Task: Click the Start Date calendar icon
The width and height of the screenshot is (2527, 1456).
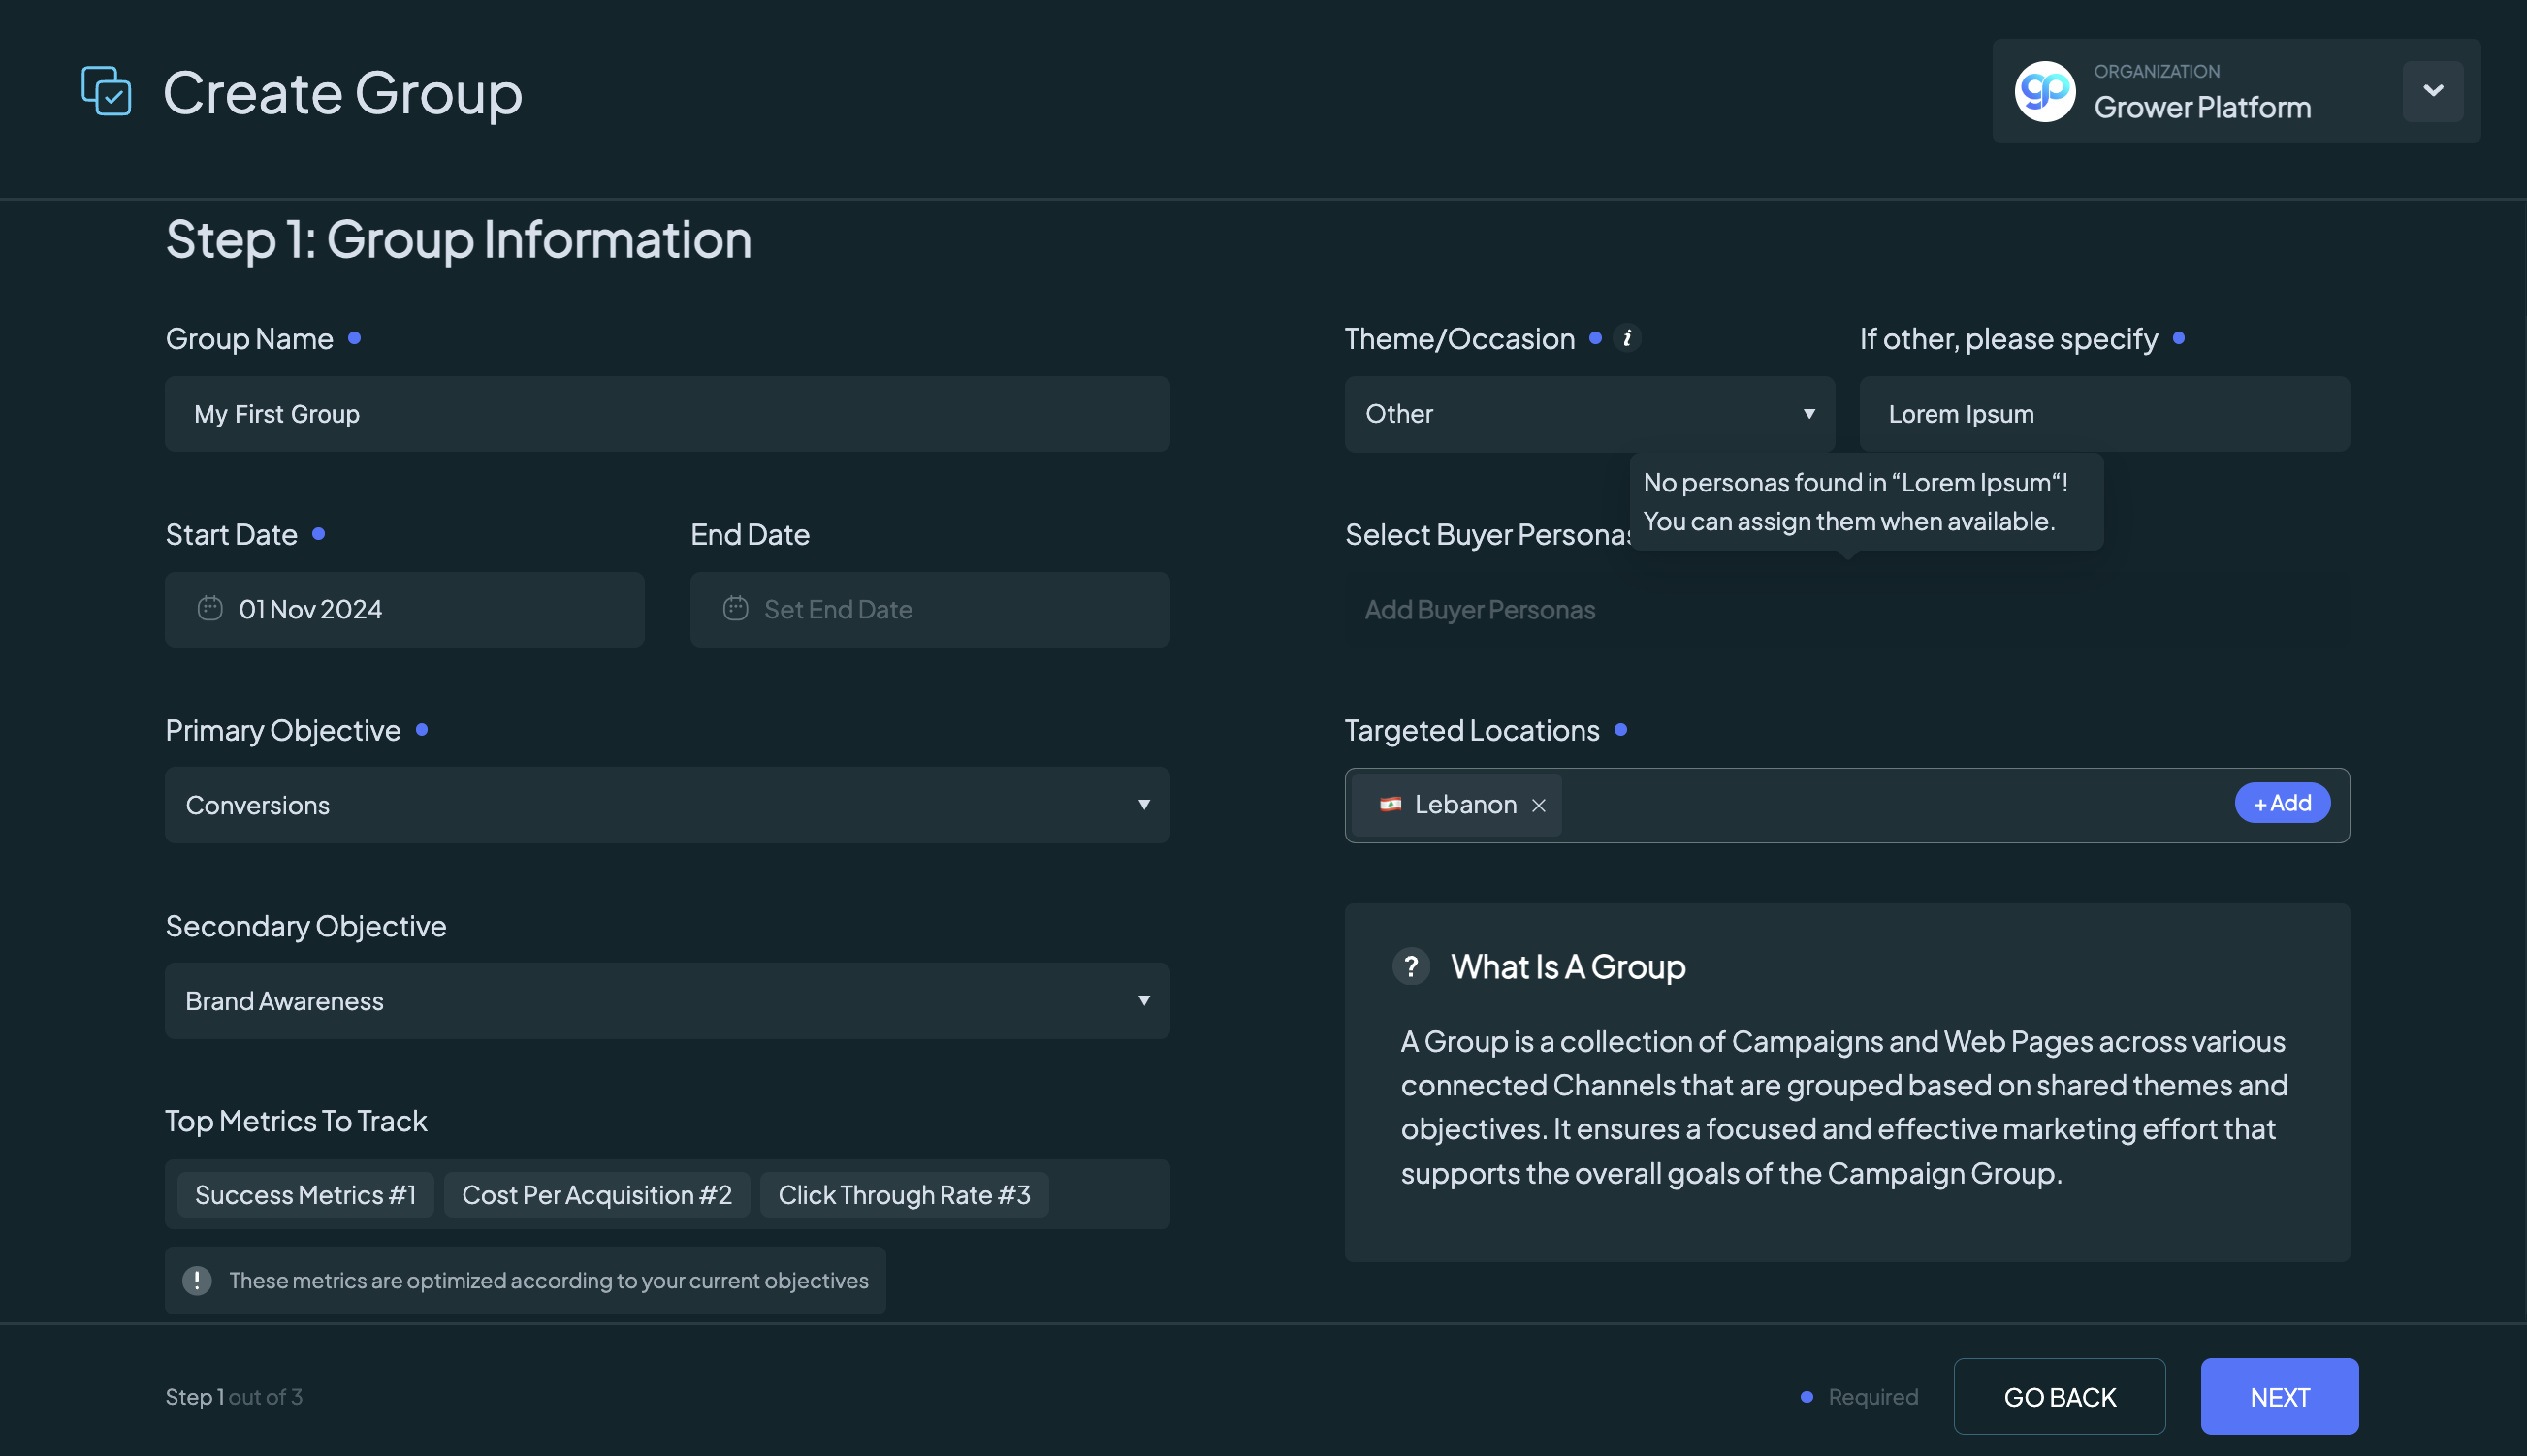Action: point(210,608)
